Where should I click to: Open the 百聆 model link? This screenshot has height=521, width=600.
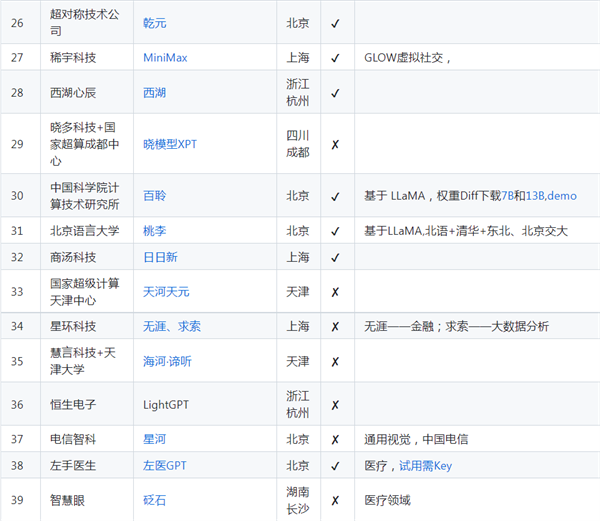(x=155, y=196)
